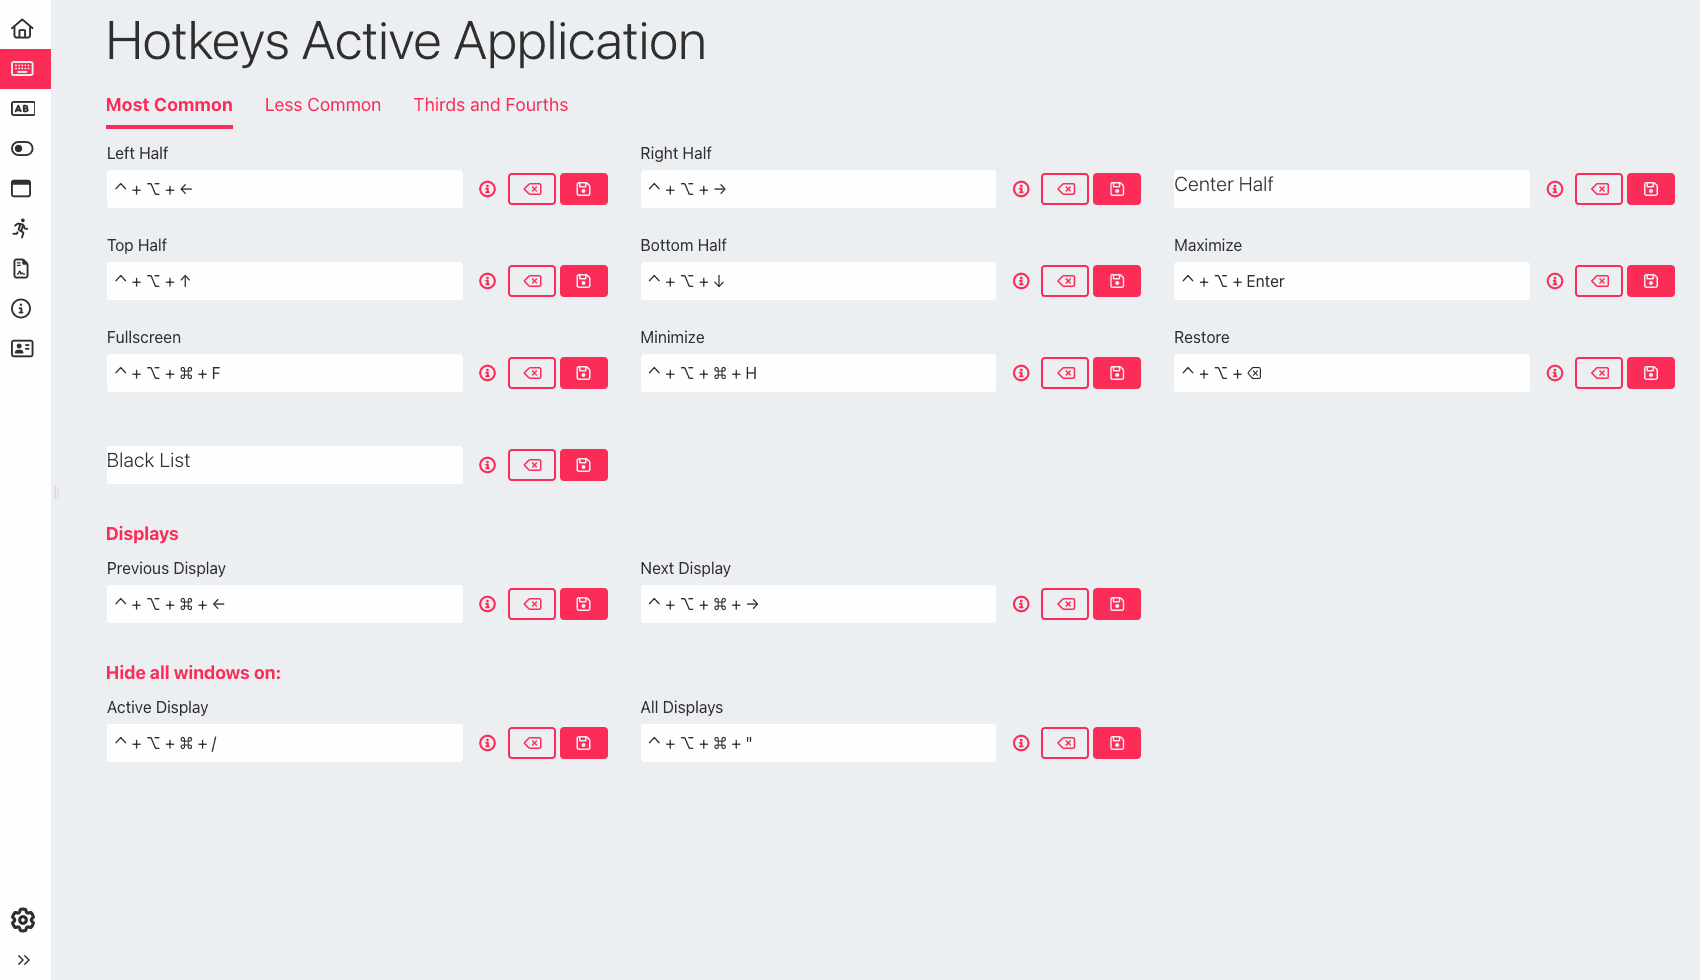Screen dimensions: 1700x980
Task: Expand the sidebar with double chevron
Action: click(x=23, y=960)
